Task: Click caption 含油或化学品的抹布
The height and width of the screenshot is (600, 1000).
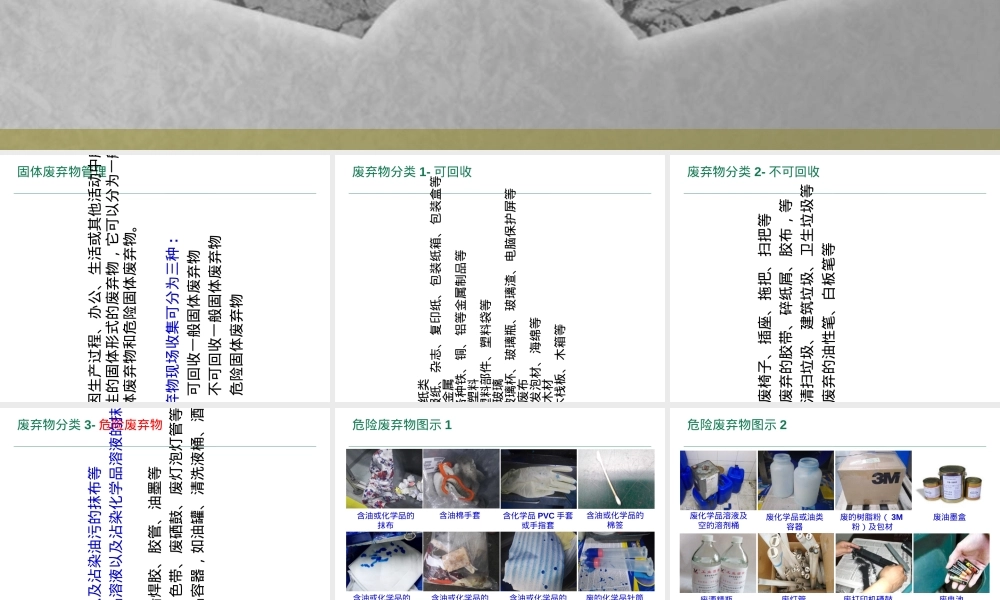Action: tap(385, 520)
